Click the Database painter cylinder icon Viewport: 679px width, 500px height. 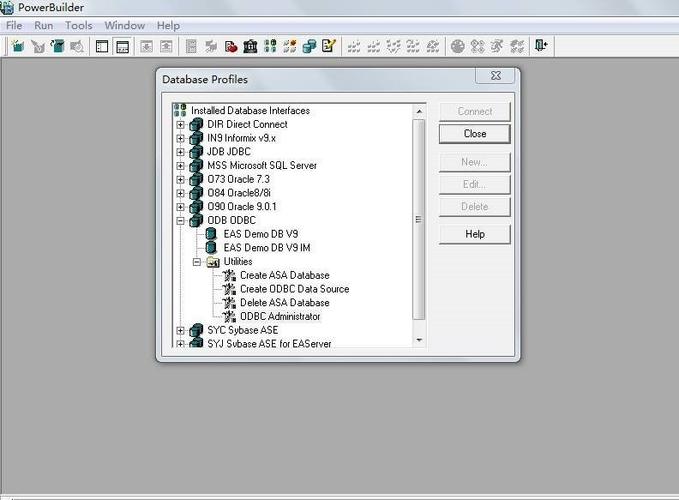310,46
